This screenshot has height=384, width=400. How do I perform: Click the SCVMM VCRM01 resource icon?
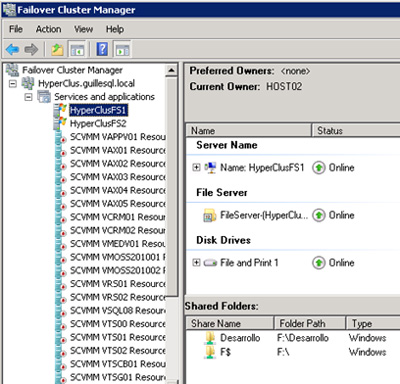pos(61,217)
